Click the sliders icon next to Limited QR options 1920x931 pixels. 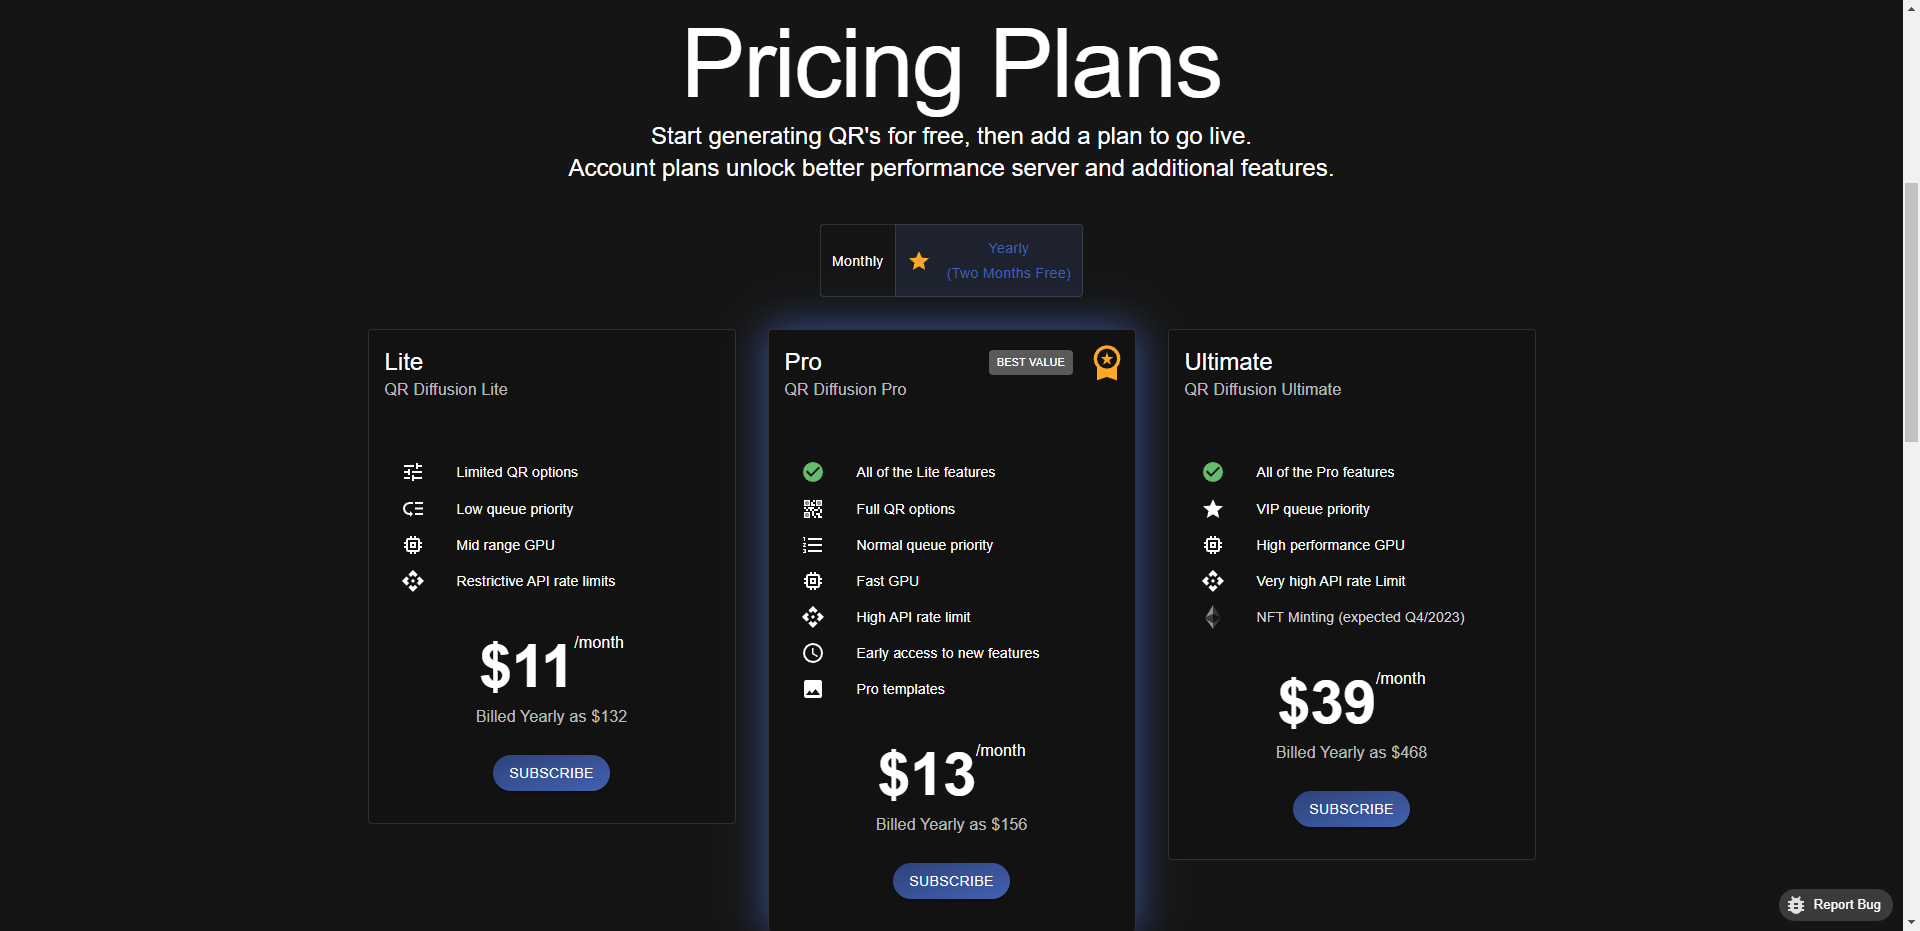[x=413, y=472]
